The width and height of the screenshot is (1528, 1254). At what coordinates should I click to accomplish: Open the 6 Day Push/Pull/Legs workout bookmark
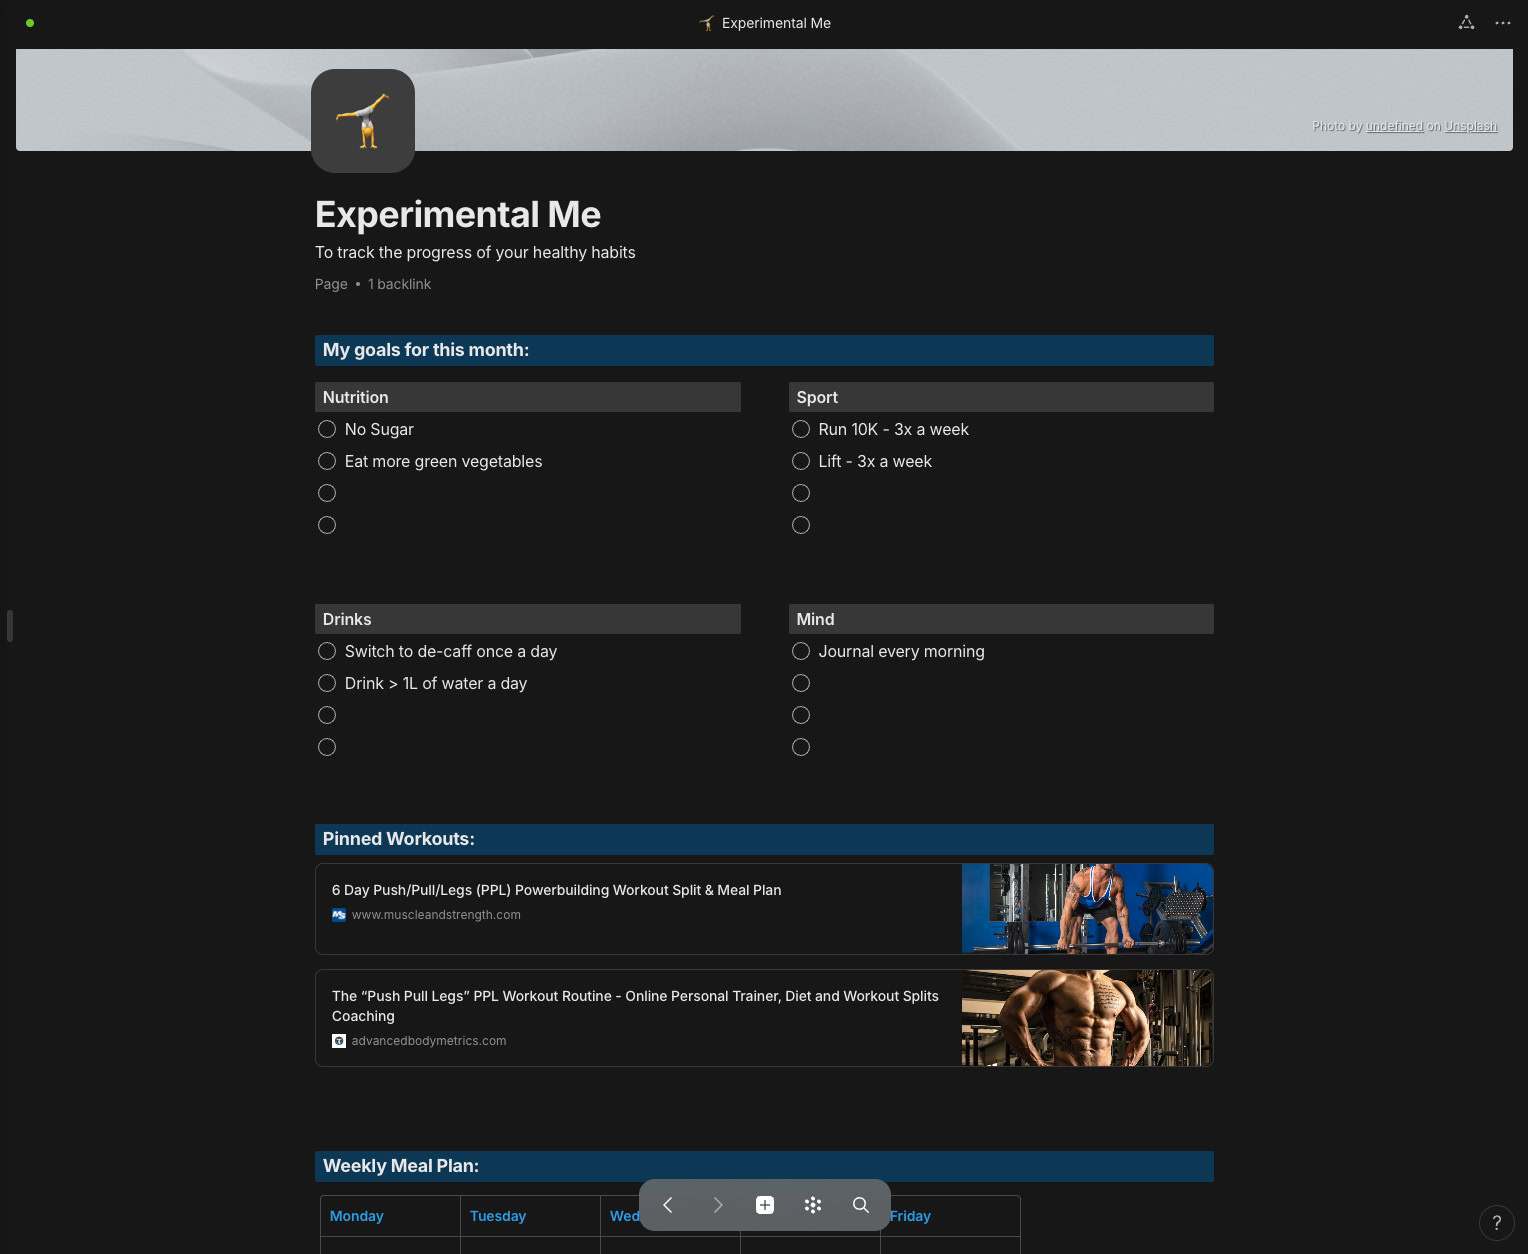click(x=556, y=890)
